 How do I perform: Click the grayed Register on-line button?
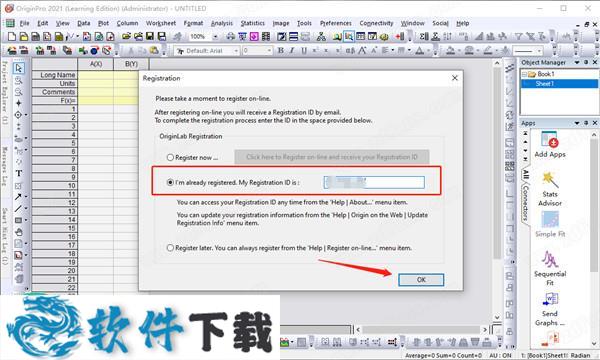[x=332, y=157]
